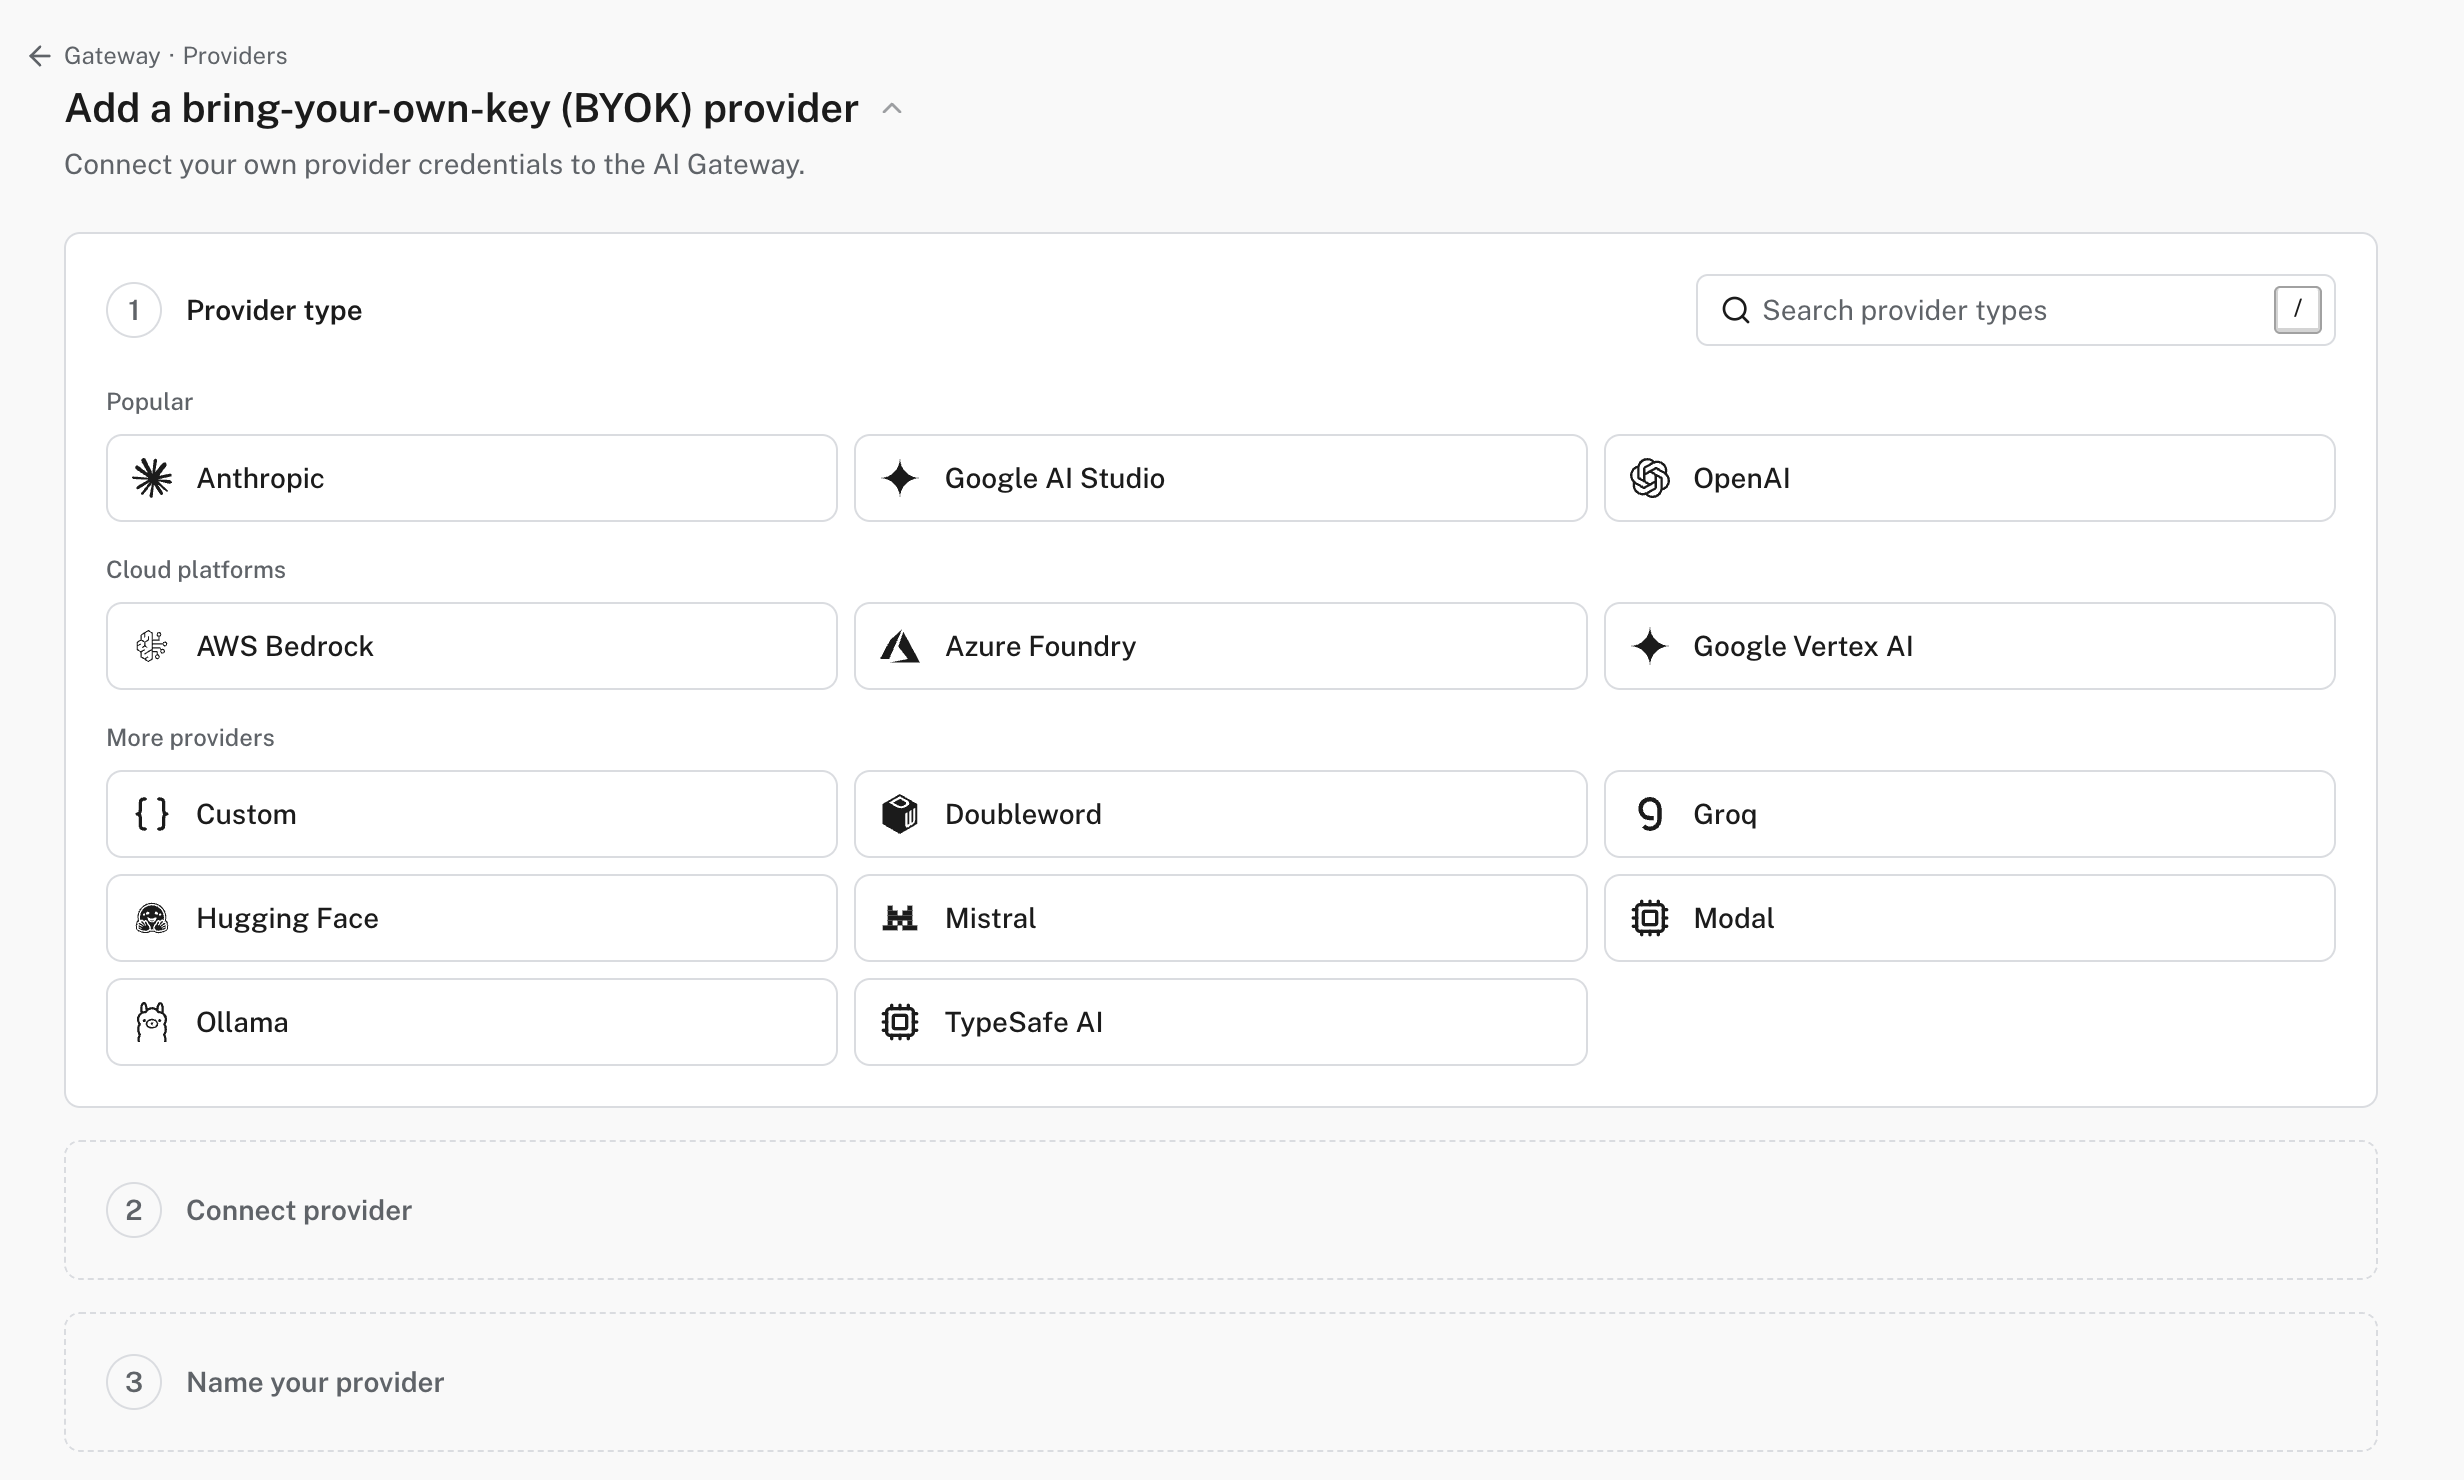This screenshot has height=1480, width=2464.
Task: Collapse the BYOK provider heading chevron
Action: (x=892, y=109)
